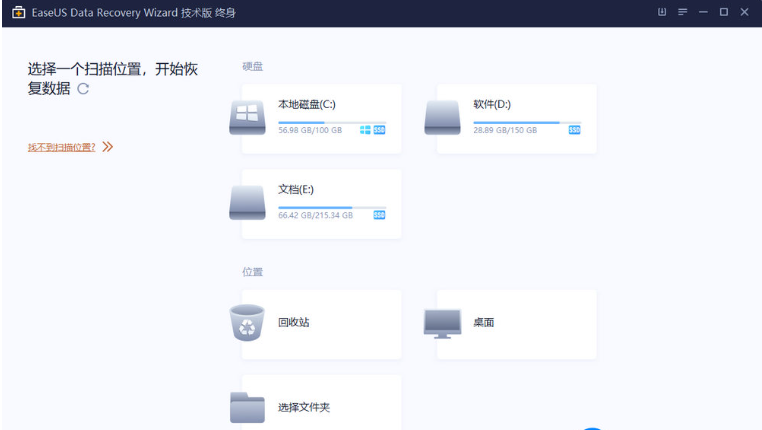The image size is (762, 430).
Task: Click the SSD badge on 软件(D:)
Action: [x=574, y=130]
